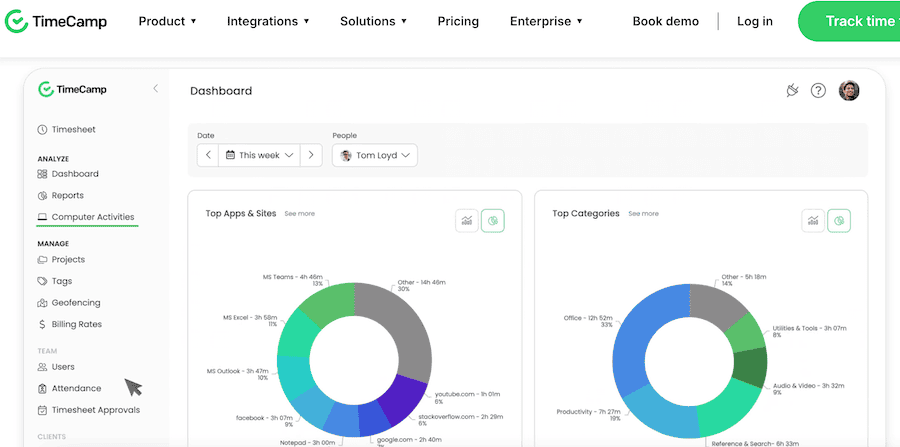900x447 pixels.
Task: Open Attendance in the sidebar
Action: pos(69,388)
